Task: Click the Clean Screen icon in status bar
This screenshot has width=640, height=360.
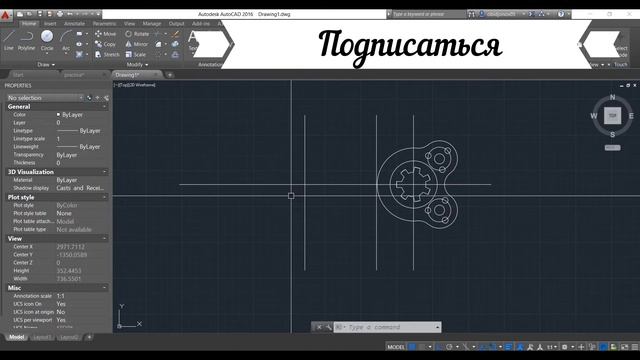Action: click(x=624, y=347)
